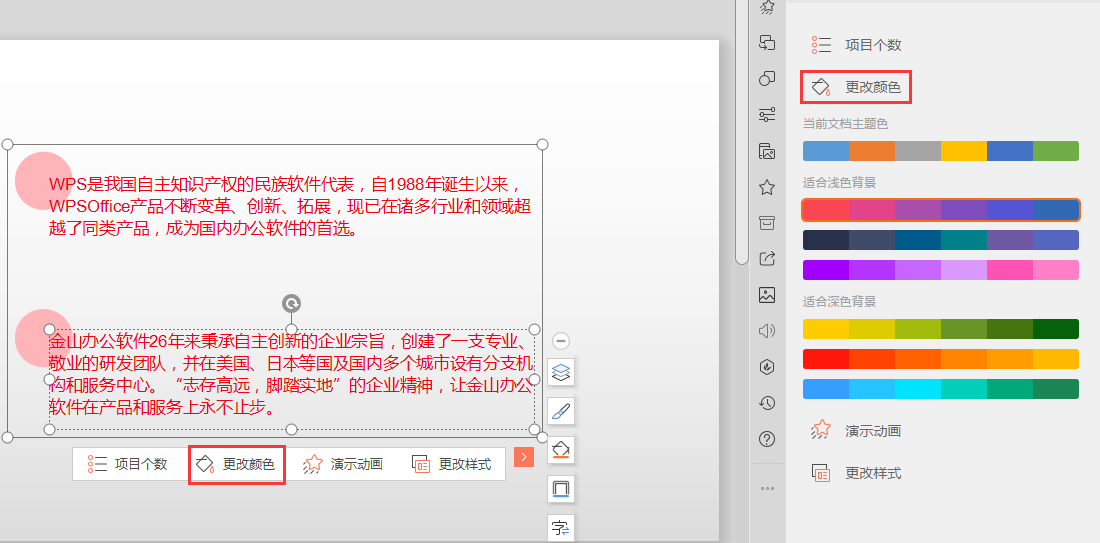Click the paragraph starting with 金山办公软件26年来

tap(291, 375)
